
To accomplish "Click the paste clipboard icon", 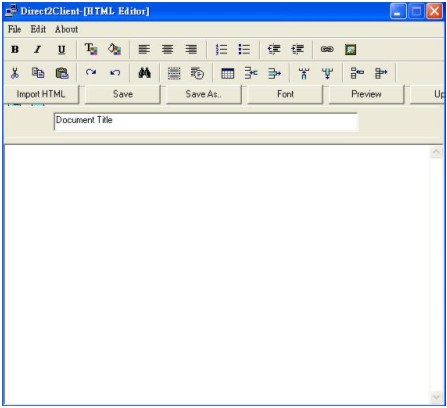I will click(62, 73).
